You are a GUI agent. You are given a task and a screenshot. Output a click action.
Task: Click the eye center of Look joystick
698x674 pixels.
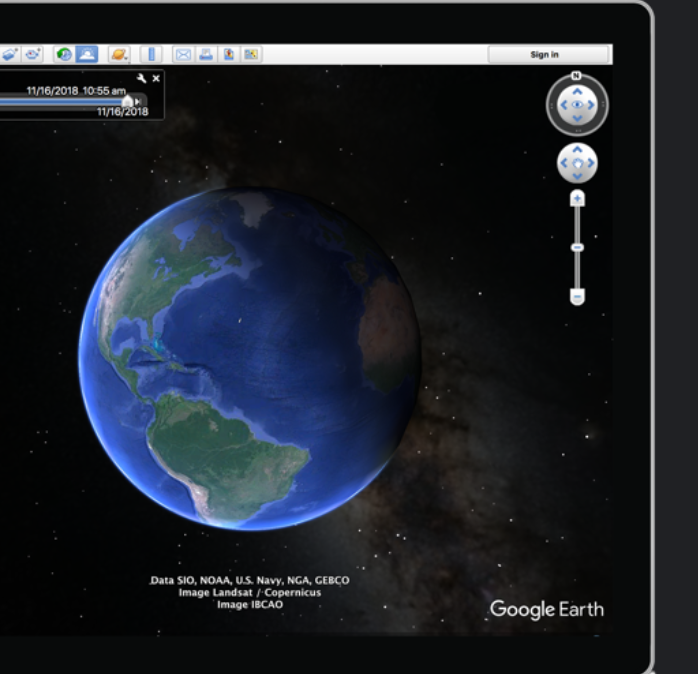[x=577, y=105]
